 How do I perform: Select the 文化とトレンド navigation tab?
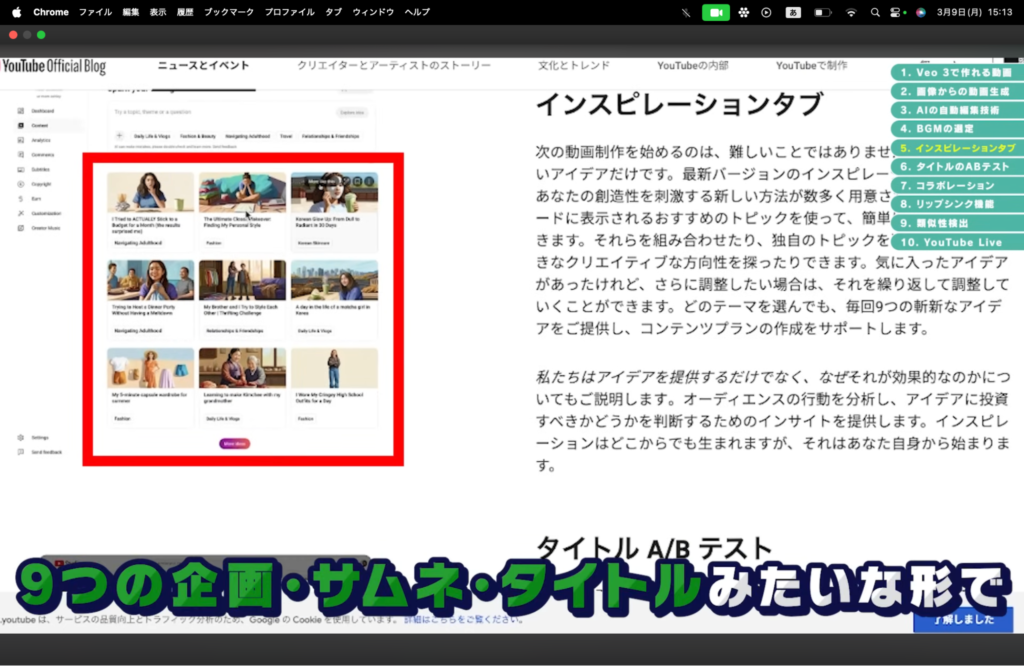point(574,66)
